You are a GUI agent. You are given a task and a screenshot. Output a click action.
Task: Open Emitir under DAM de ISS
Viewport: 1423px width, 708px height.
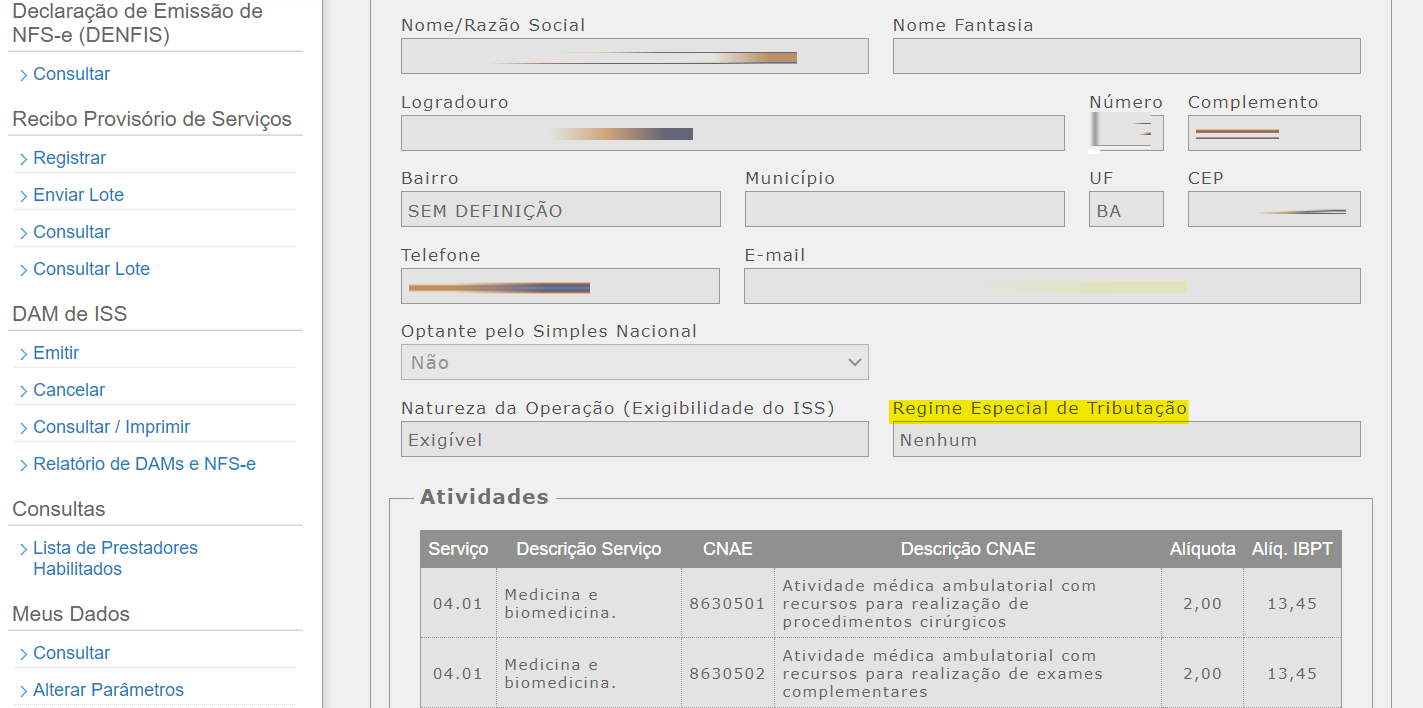click(x=56, y=353)
